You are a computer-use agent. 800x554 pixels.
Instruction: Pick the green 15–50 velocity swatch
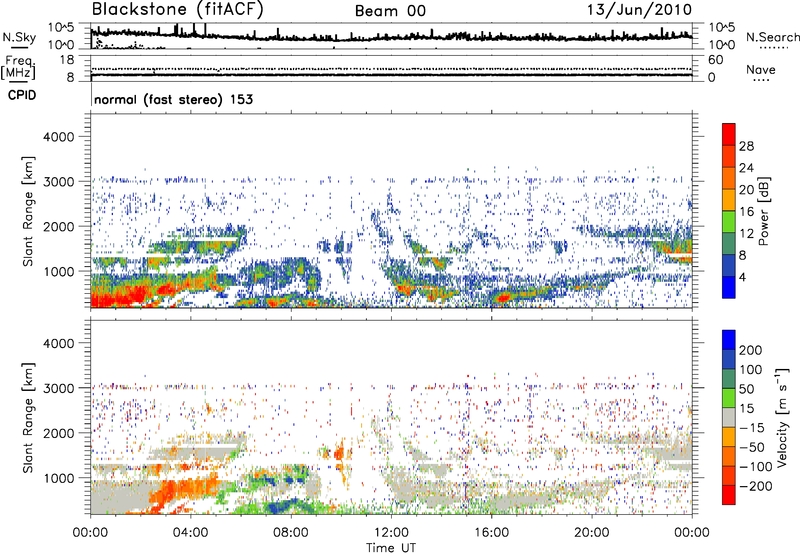click(x=729, y=398)
